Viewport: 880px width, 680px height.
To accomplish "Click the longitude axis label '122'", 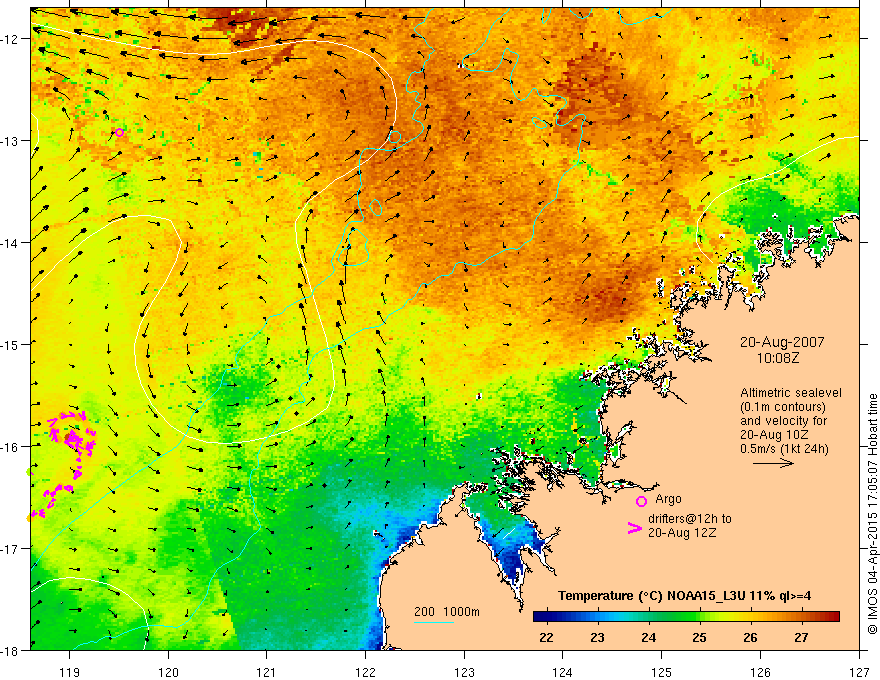I will (365, 672).
